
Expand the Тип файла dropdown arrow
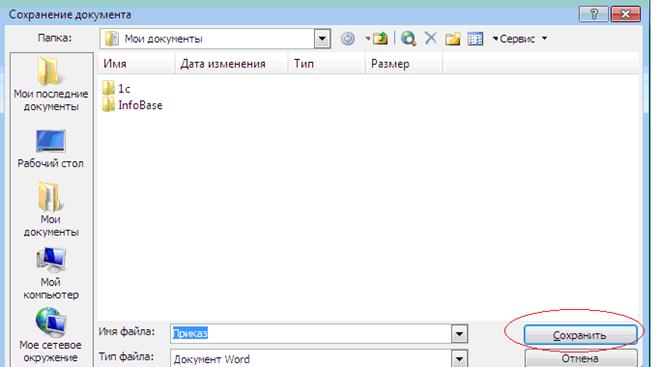click(459, 359)
